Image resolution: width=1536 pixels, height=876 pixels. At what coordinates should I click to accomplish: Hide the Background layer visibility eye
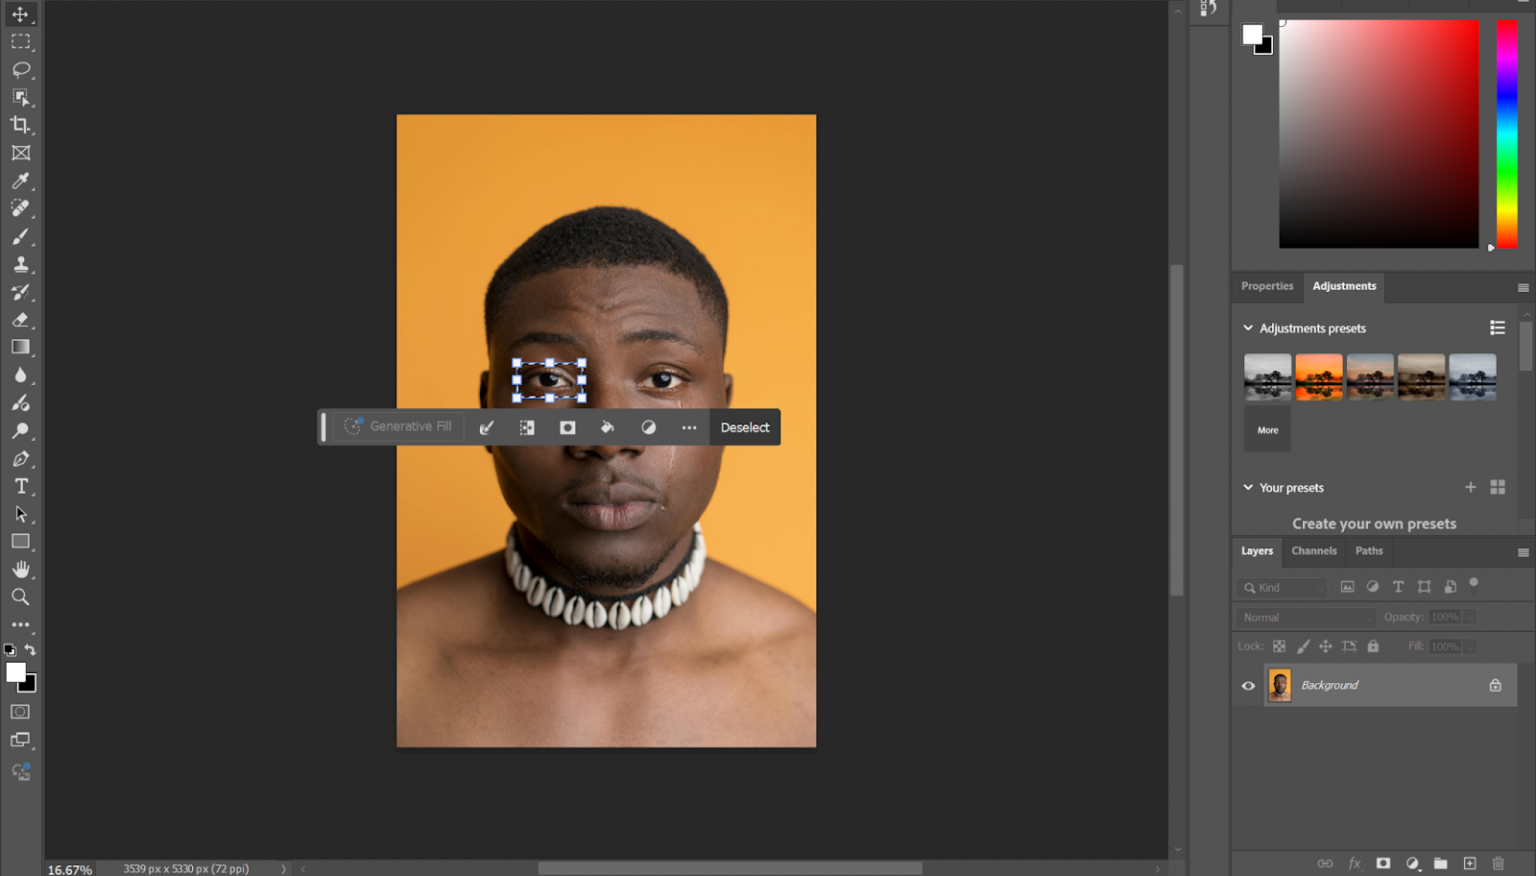1248,686
